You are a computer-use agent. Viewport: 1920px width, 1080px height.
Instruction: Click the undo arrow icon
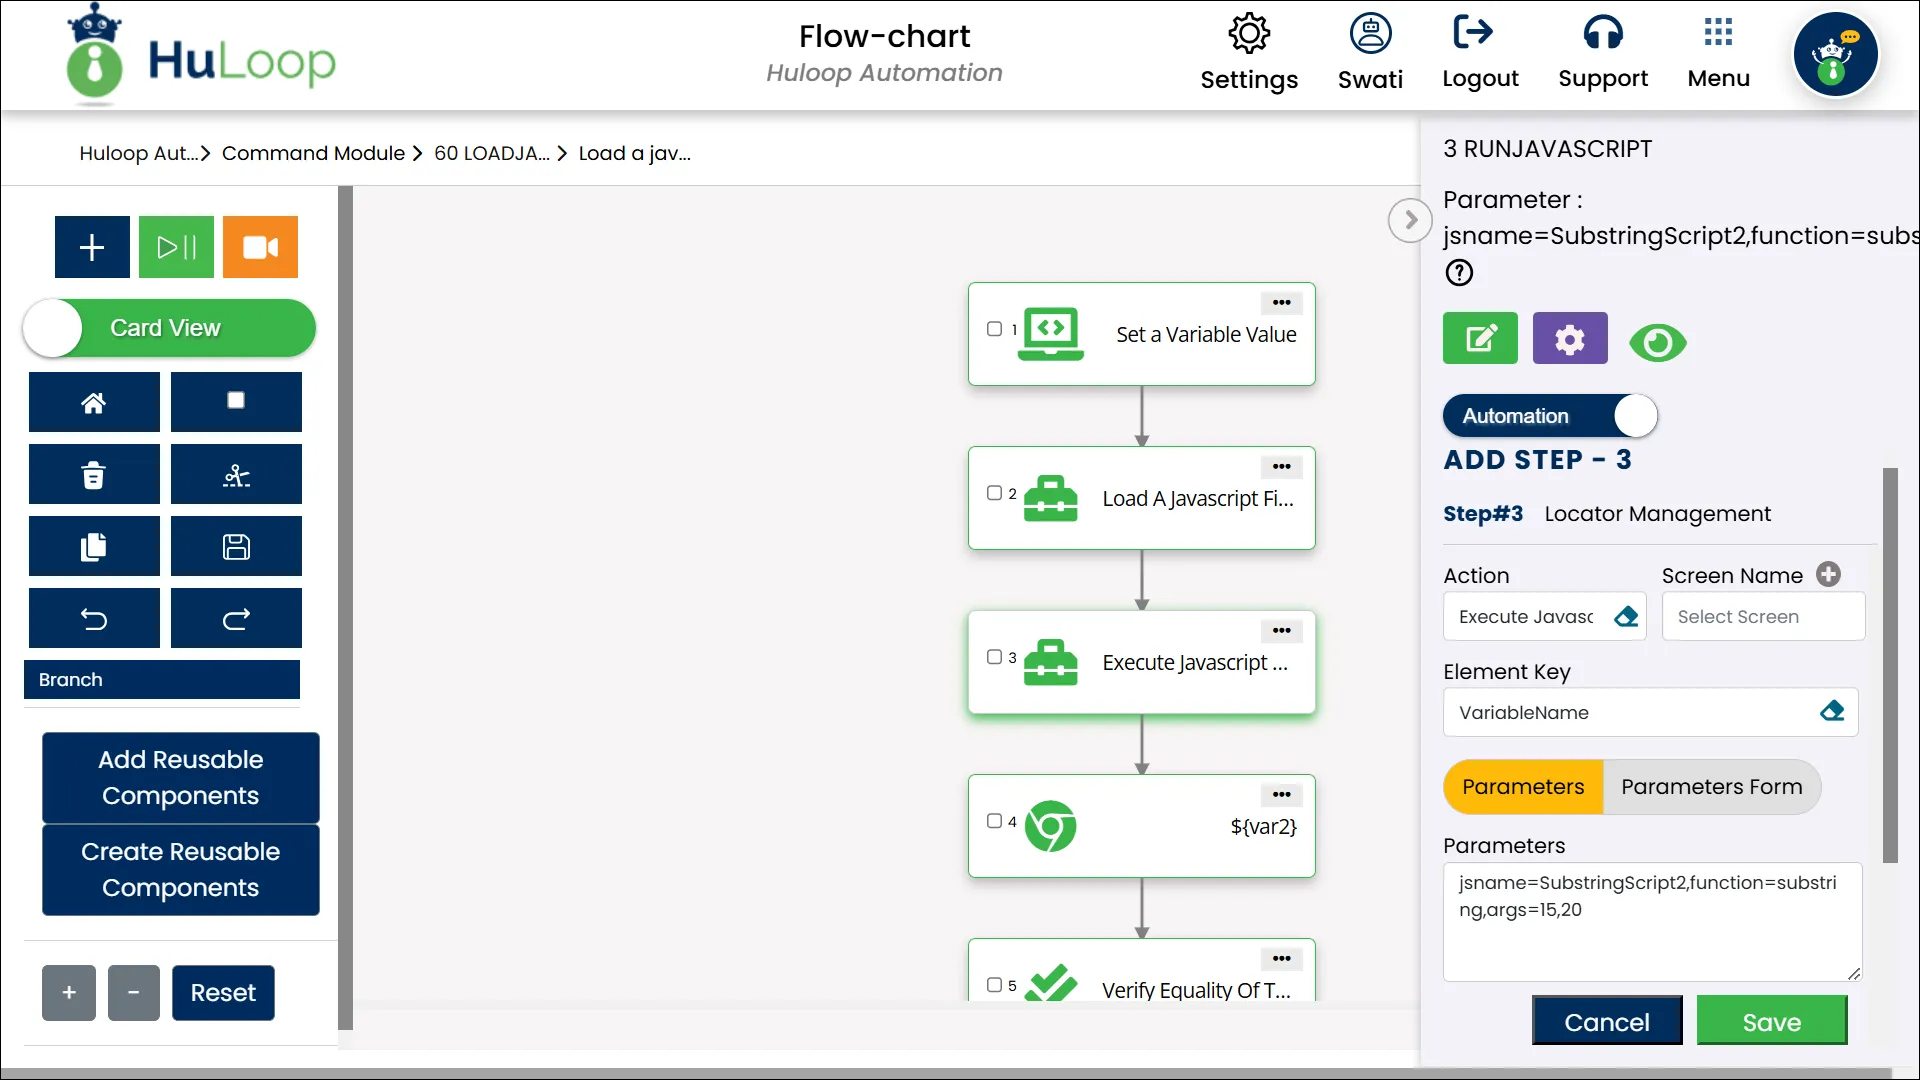pos(94,619)
